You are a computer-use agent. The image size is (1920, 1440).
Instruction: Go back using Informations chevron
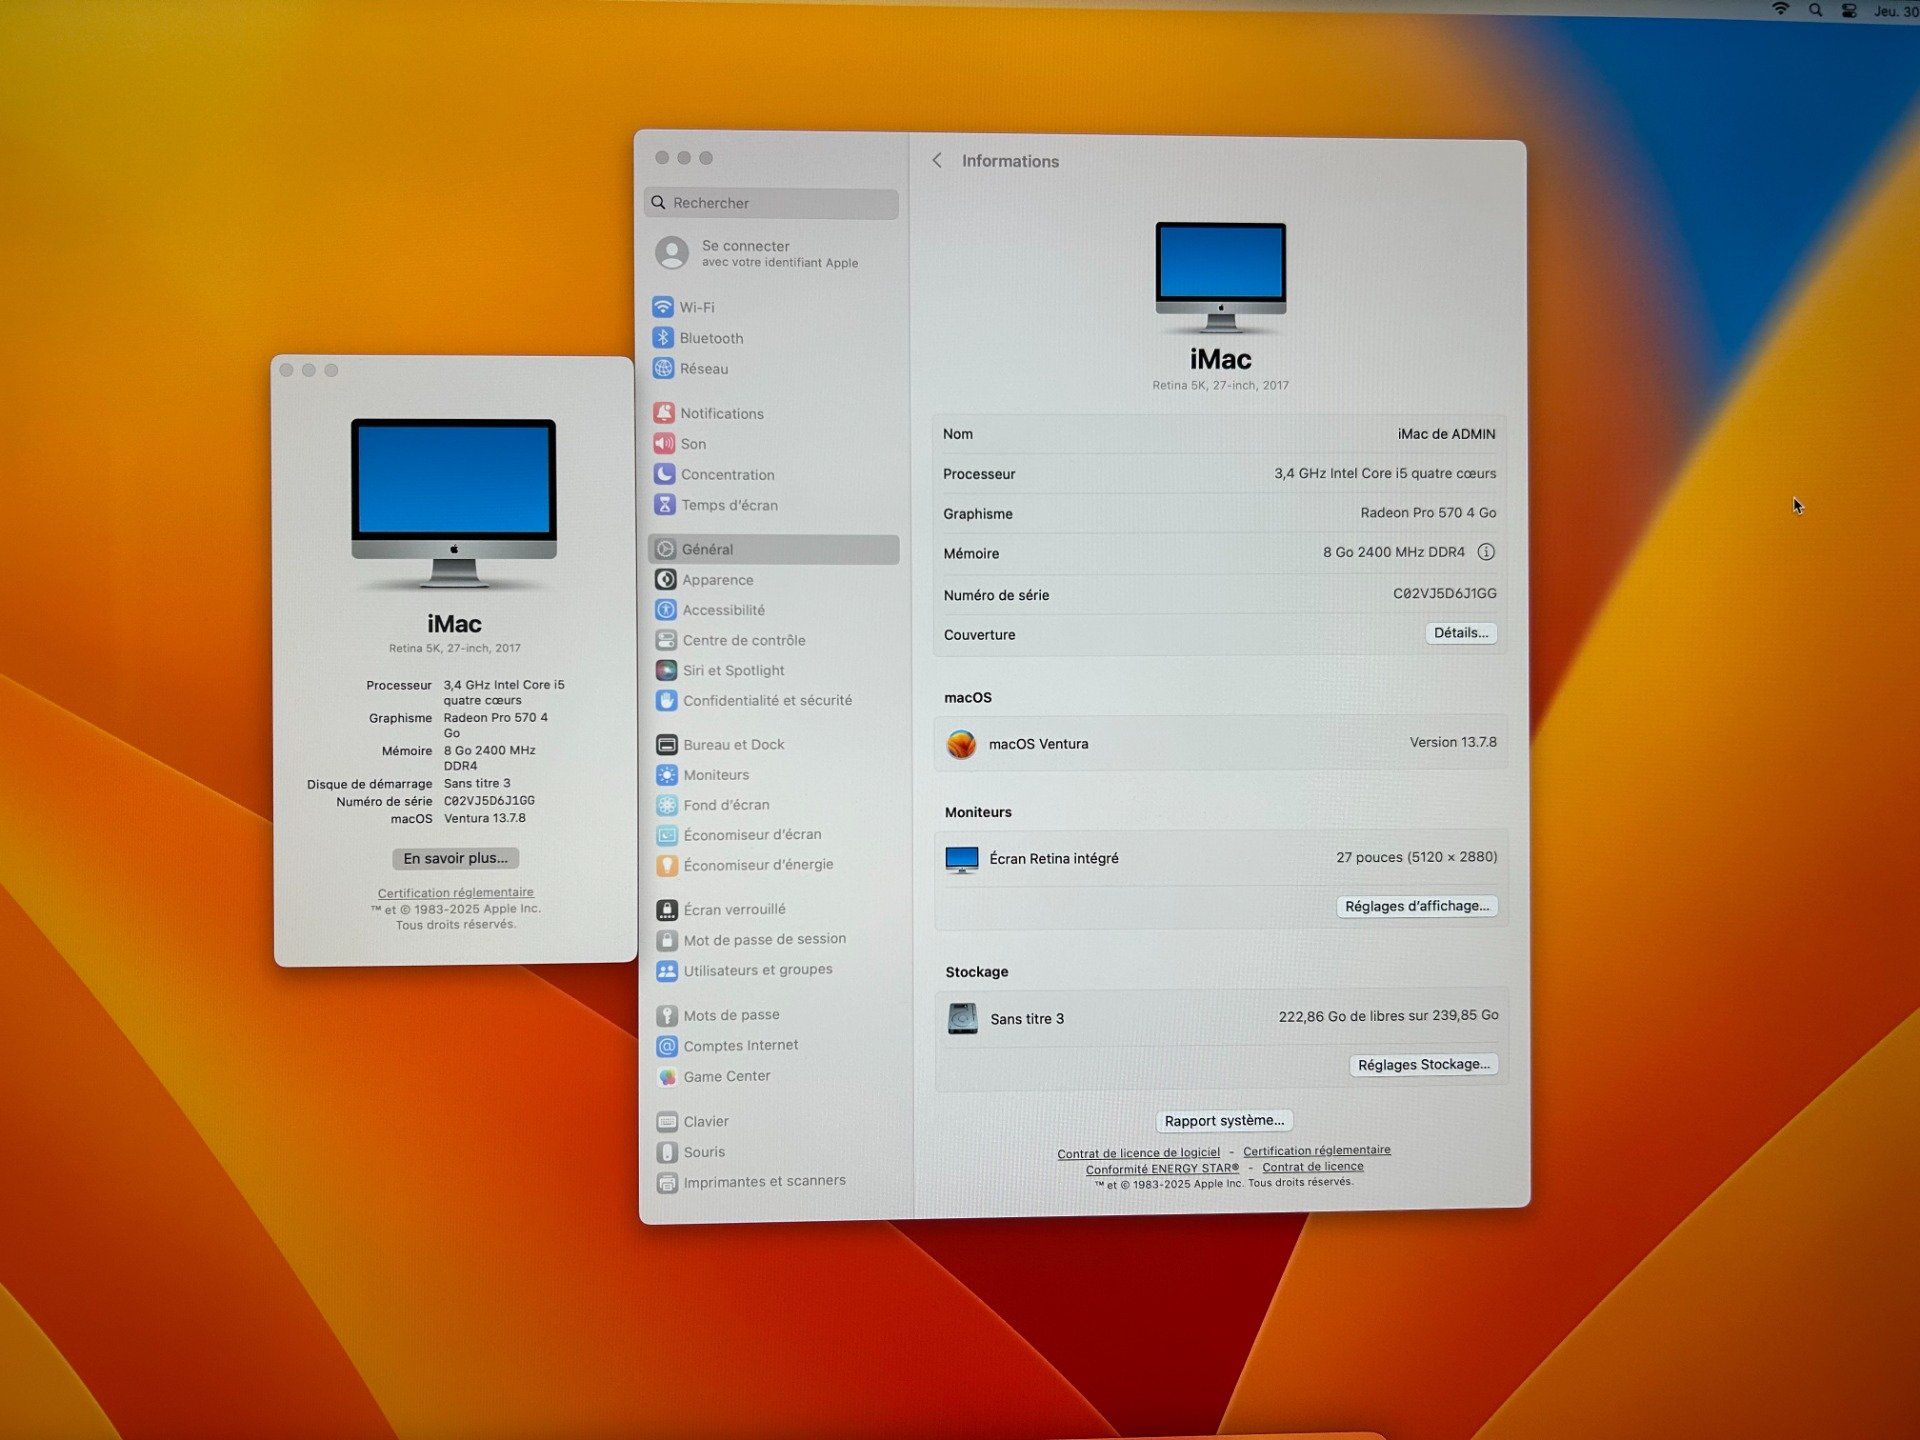(937, 161)
